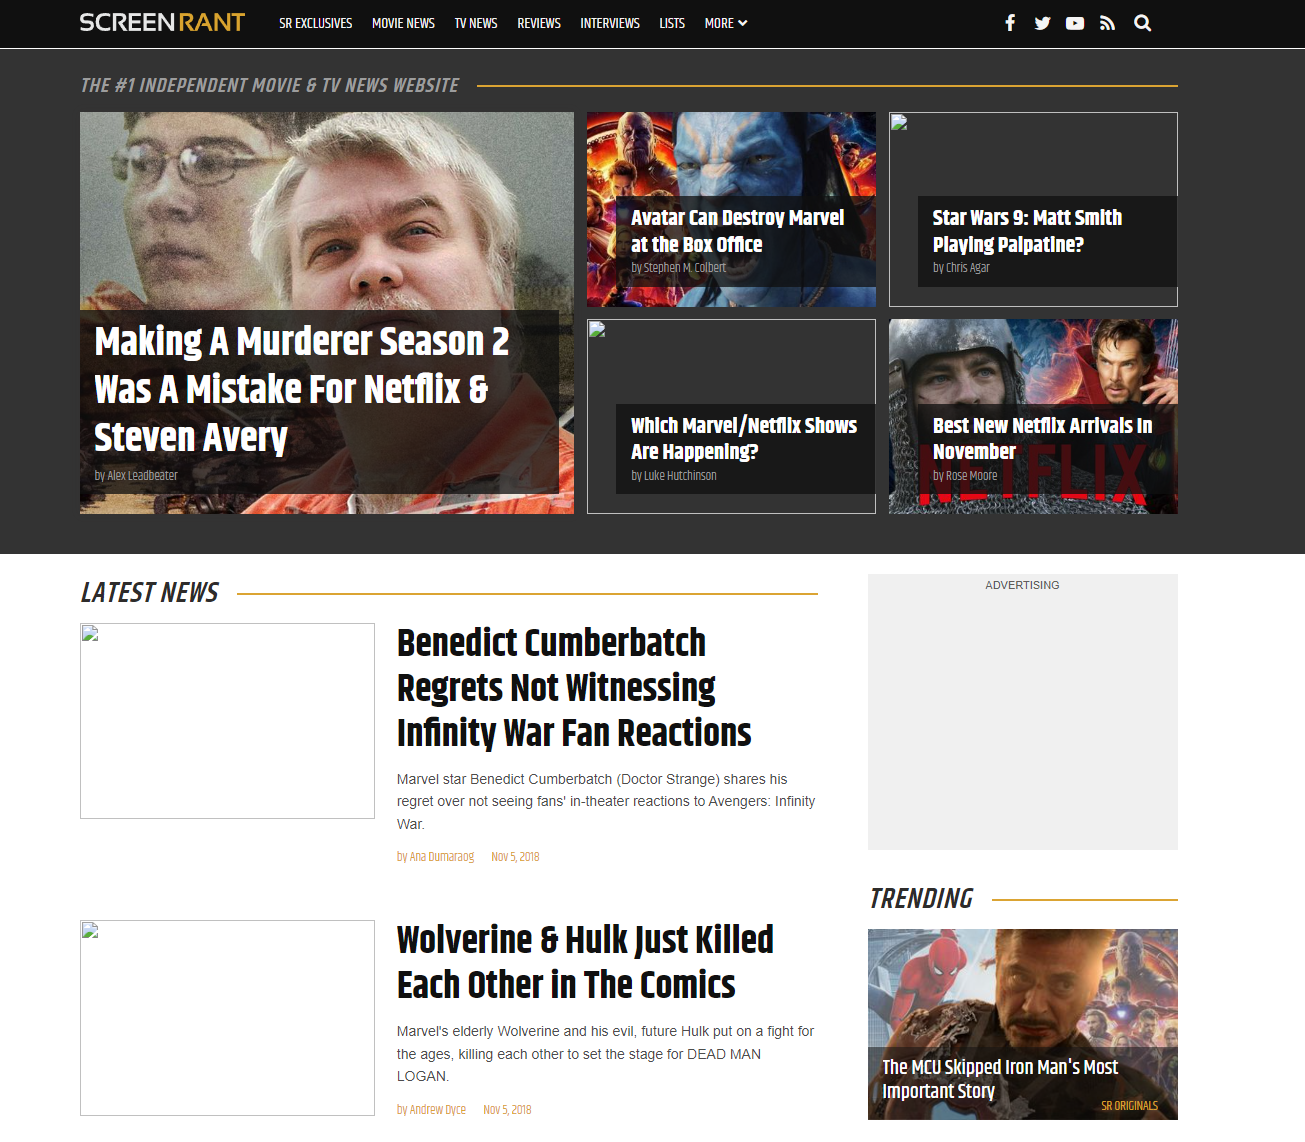View author Rose Moore's byline
Viewport: 1305px width, 1142px height.
point(965,476)
